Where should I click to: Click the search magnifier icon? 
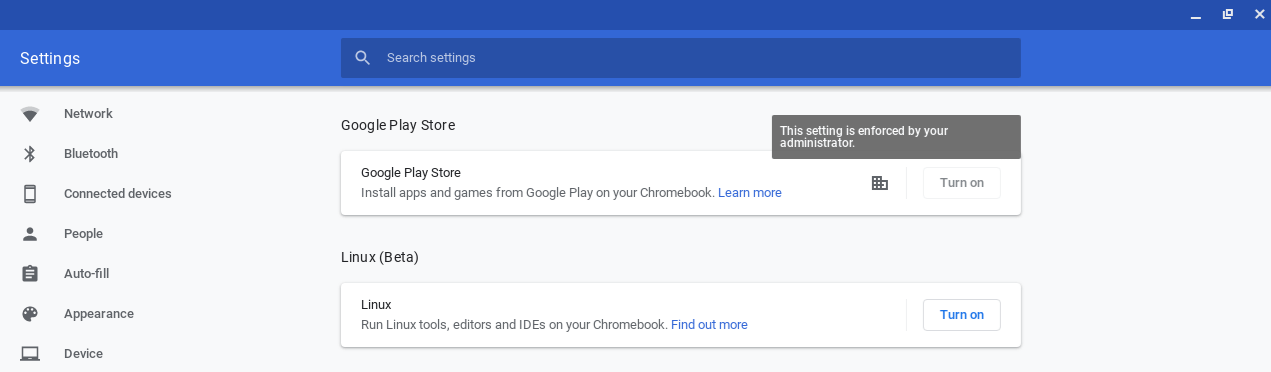coord(363,58)
